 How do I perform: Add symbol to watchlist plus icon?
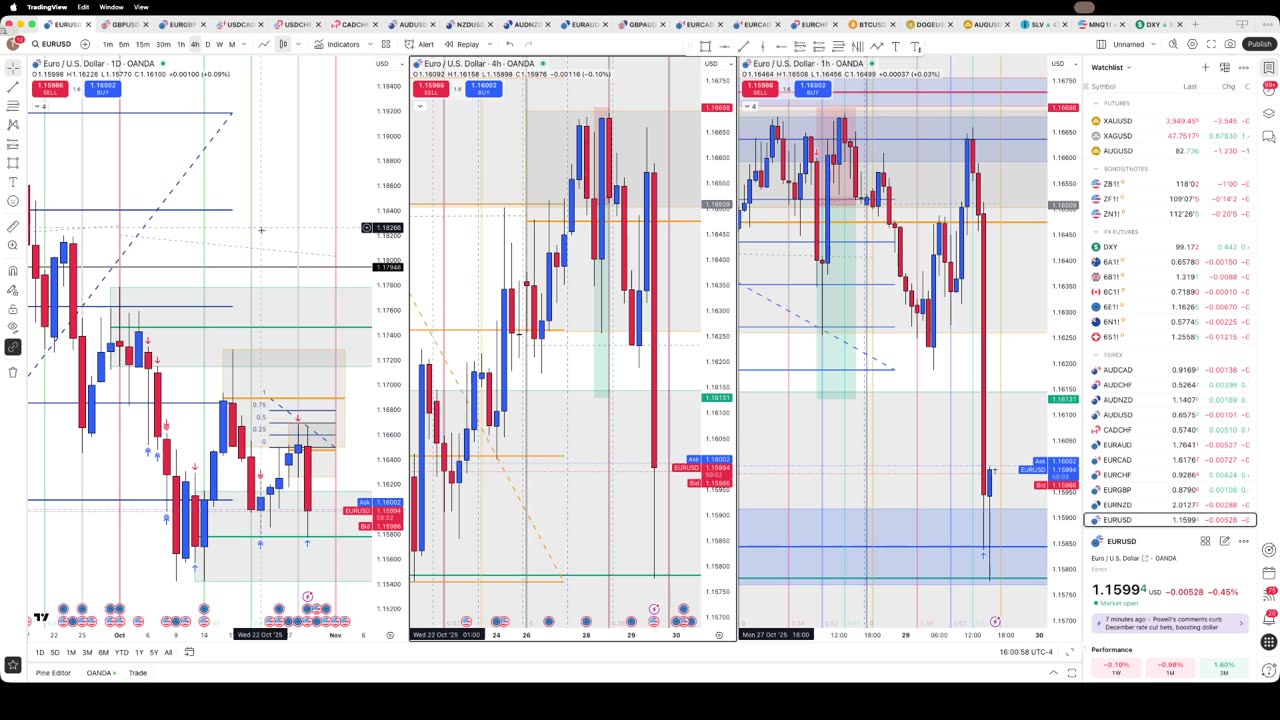click(x=1206, y=67)
